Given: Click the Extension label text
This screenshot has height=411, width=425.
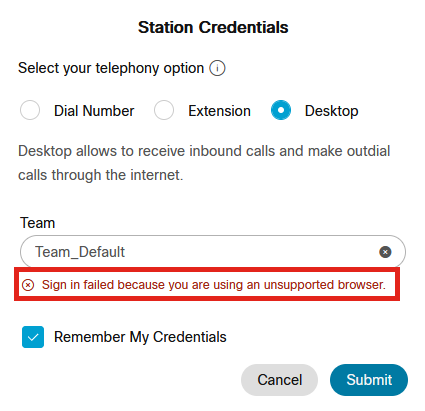Looking at the screenshot, I should [x=219, y=111].
